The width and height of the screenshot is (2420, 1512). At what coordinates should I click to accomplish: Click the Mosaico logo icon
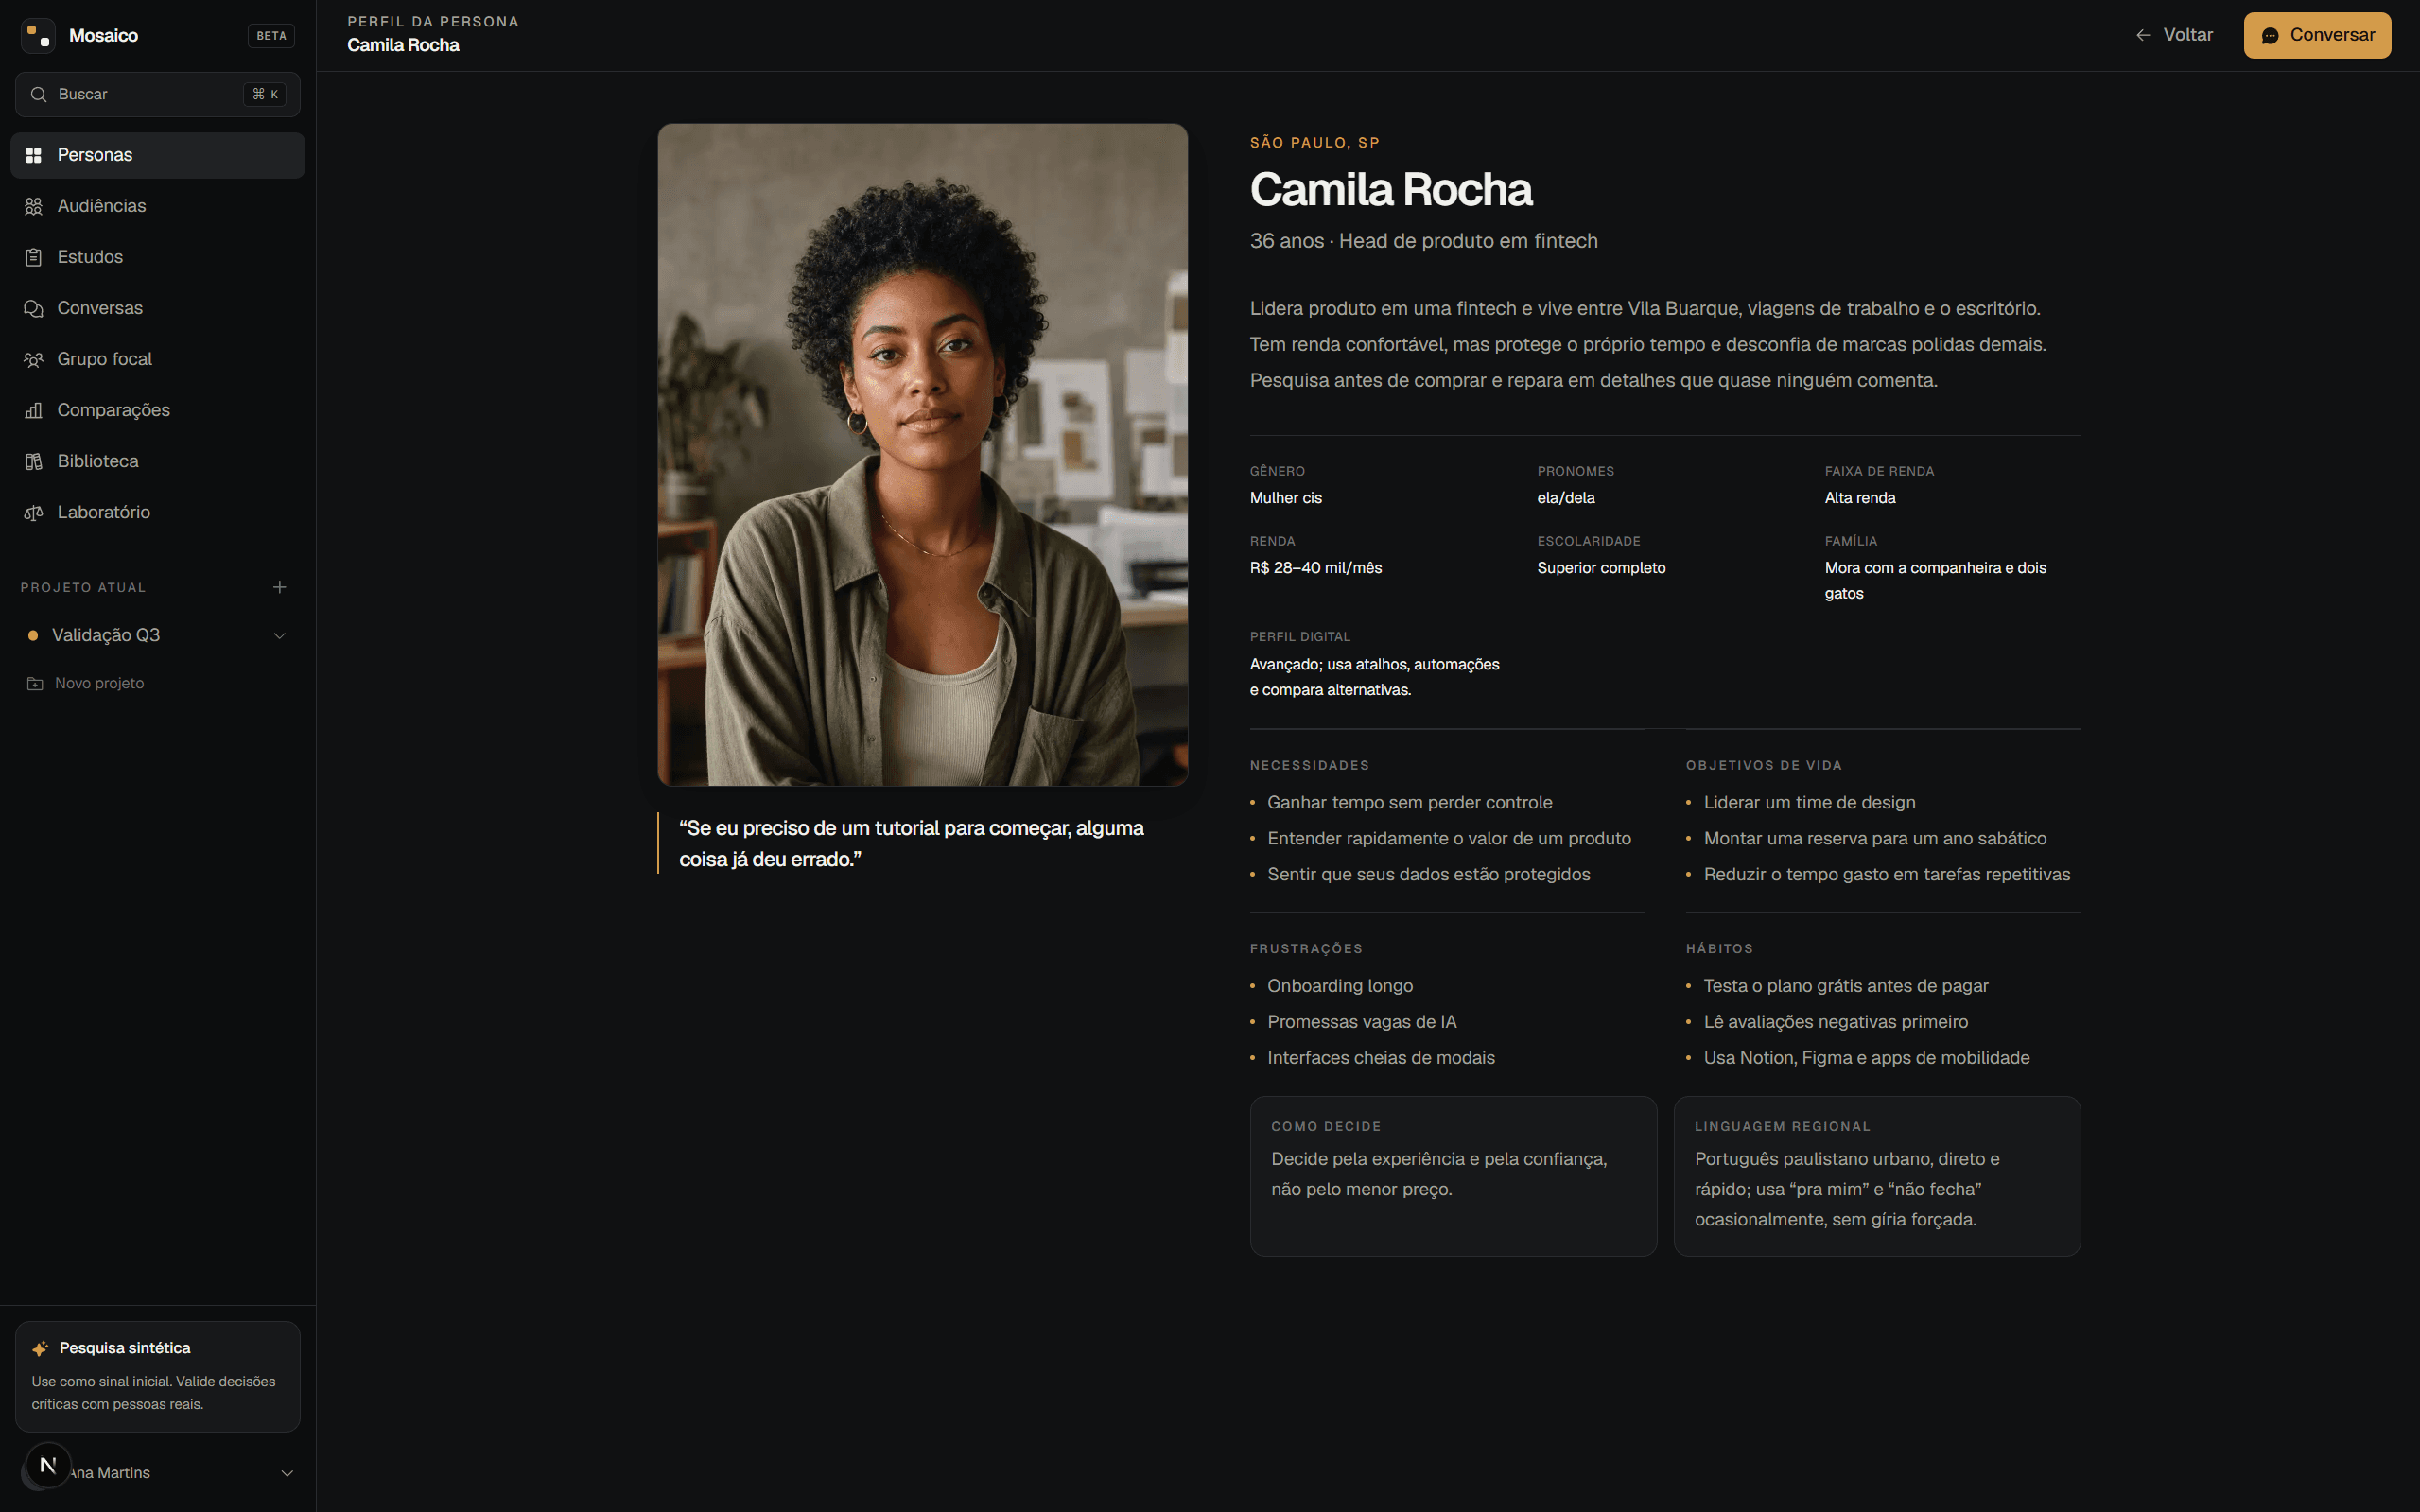click(38, 35)
